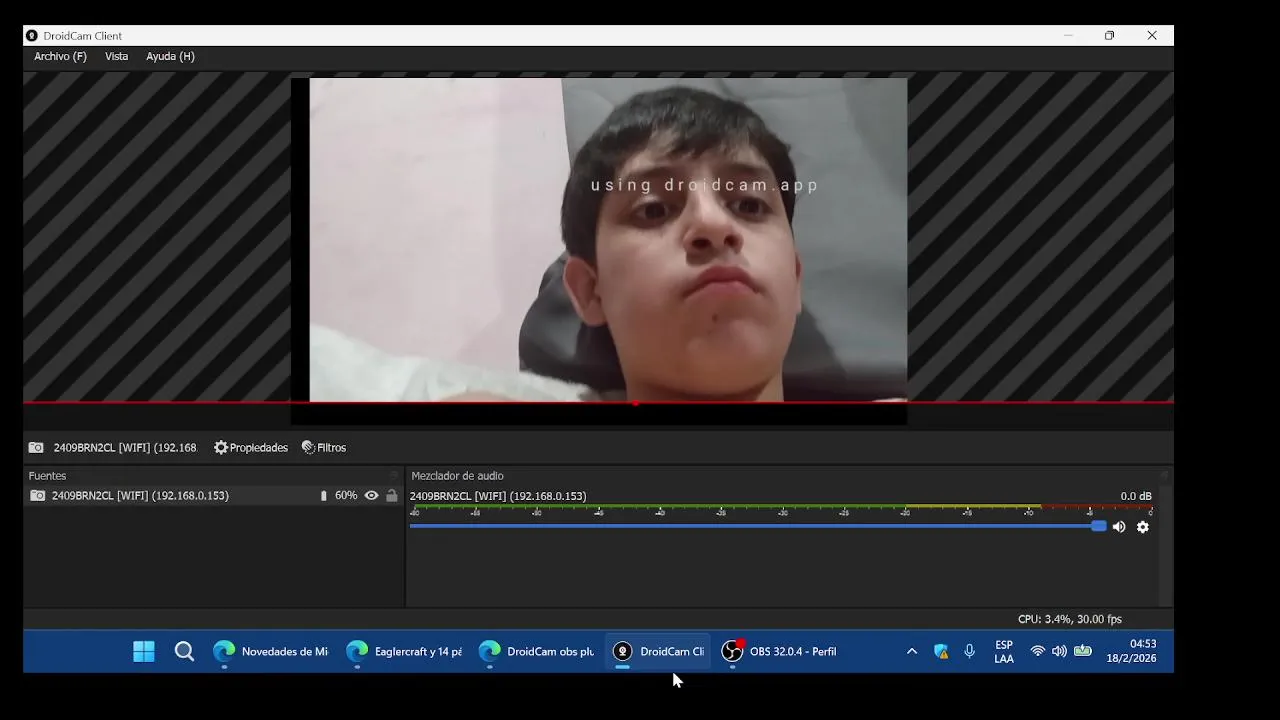Open the Ayuda (H) menu
1280x720 pixels.
click(x=170, y=56)
